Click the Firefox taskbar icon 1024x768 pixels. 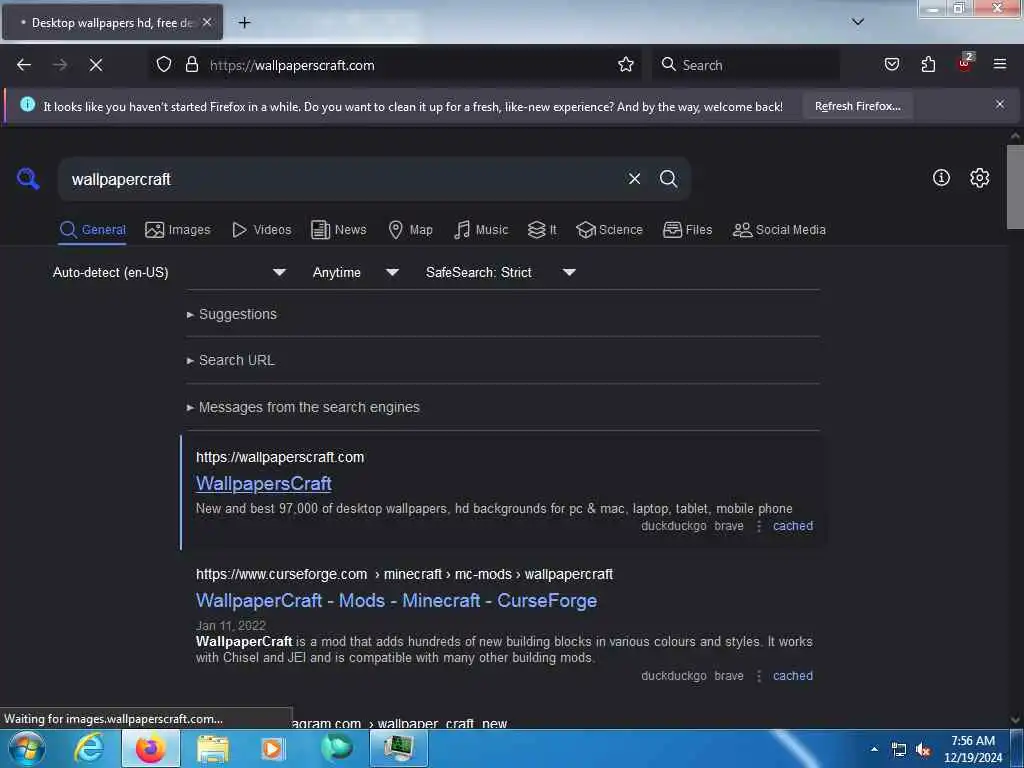[150, 748]
